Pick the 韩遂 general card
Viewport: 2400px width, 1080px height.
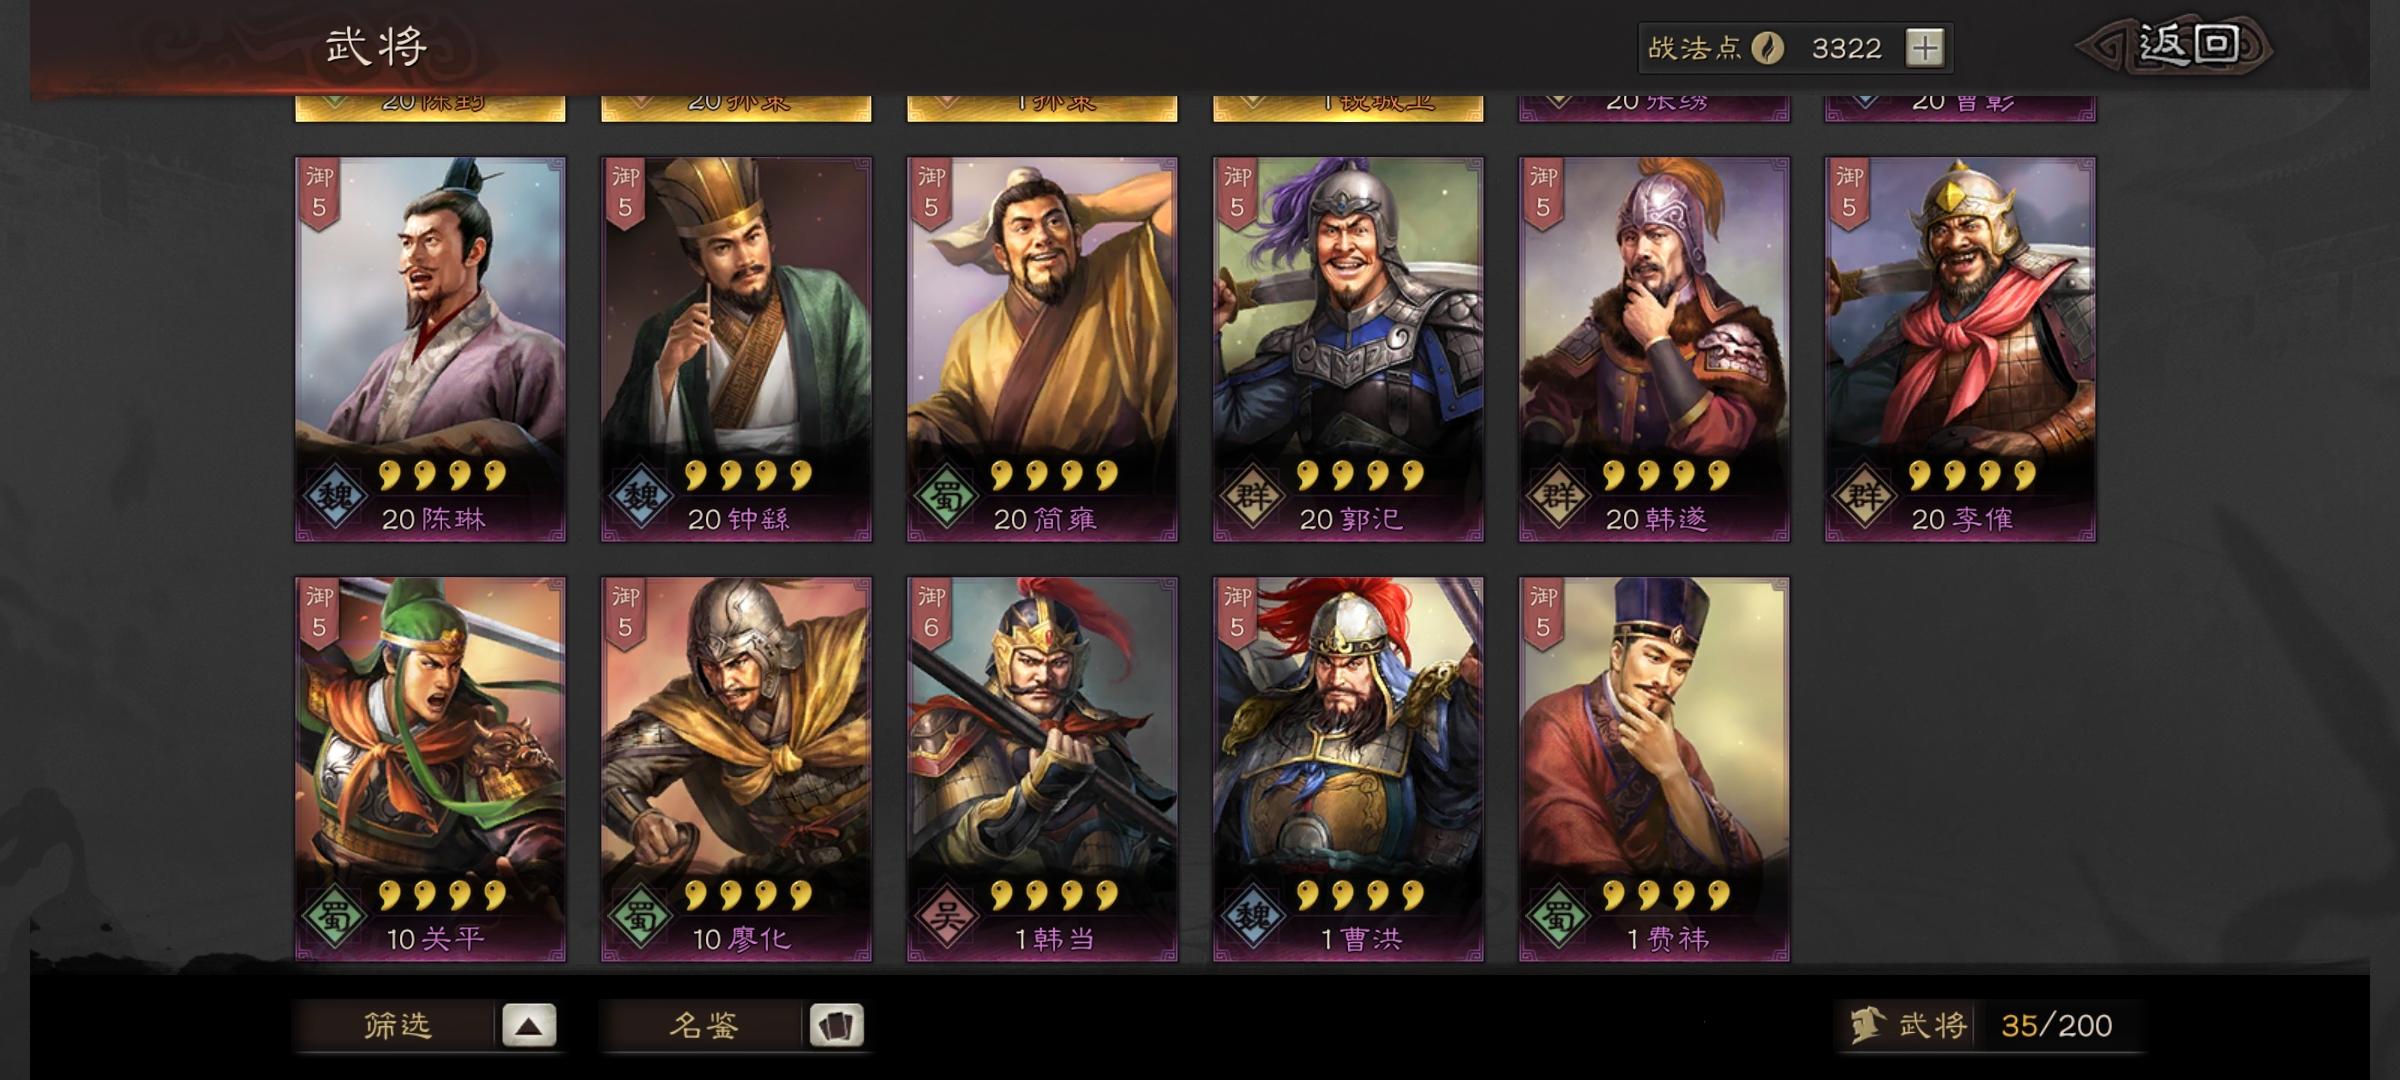1654,349
